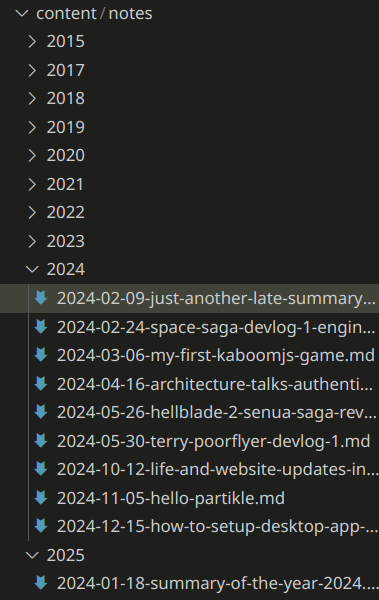Click markdown icon of my-first-kaboomjs-game.md
This screenshot has width=379, height=600.
pos(41,355)
